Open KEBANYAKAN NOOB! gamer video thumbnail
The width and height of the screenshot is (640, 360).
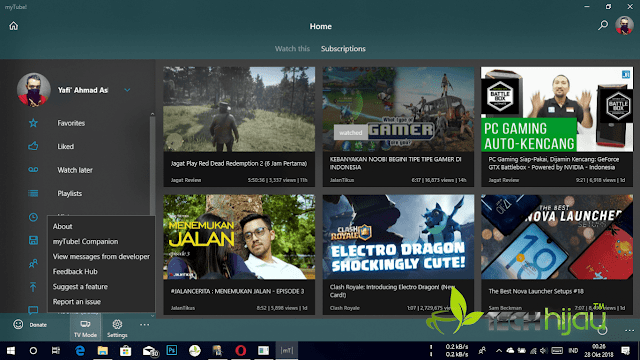pyautogui.click(x=398, y=109)
